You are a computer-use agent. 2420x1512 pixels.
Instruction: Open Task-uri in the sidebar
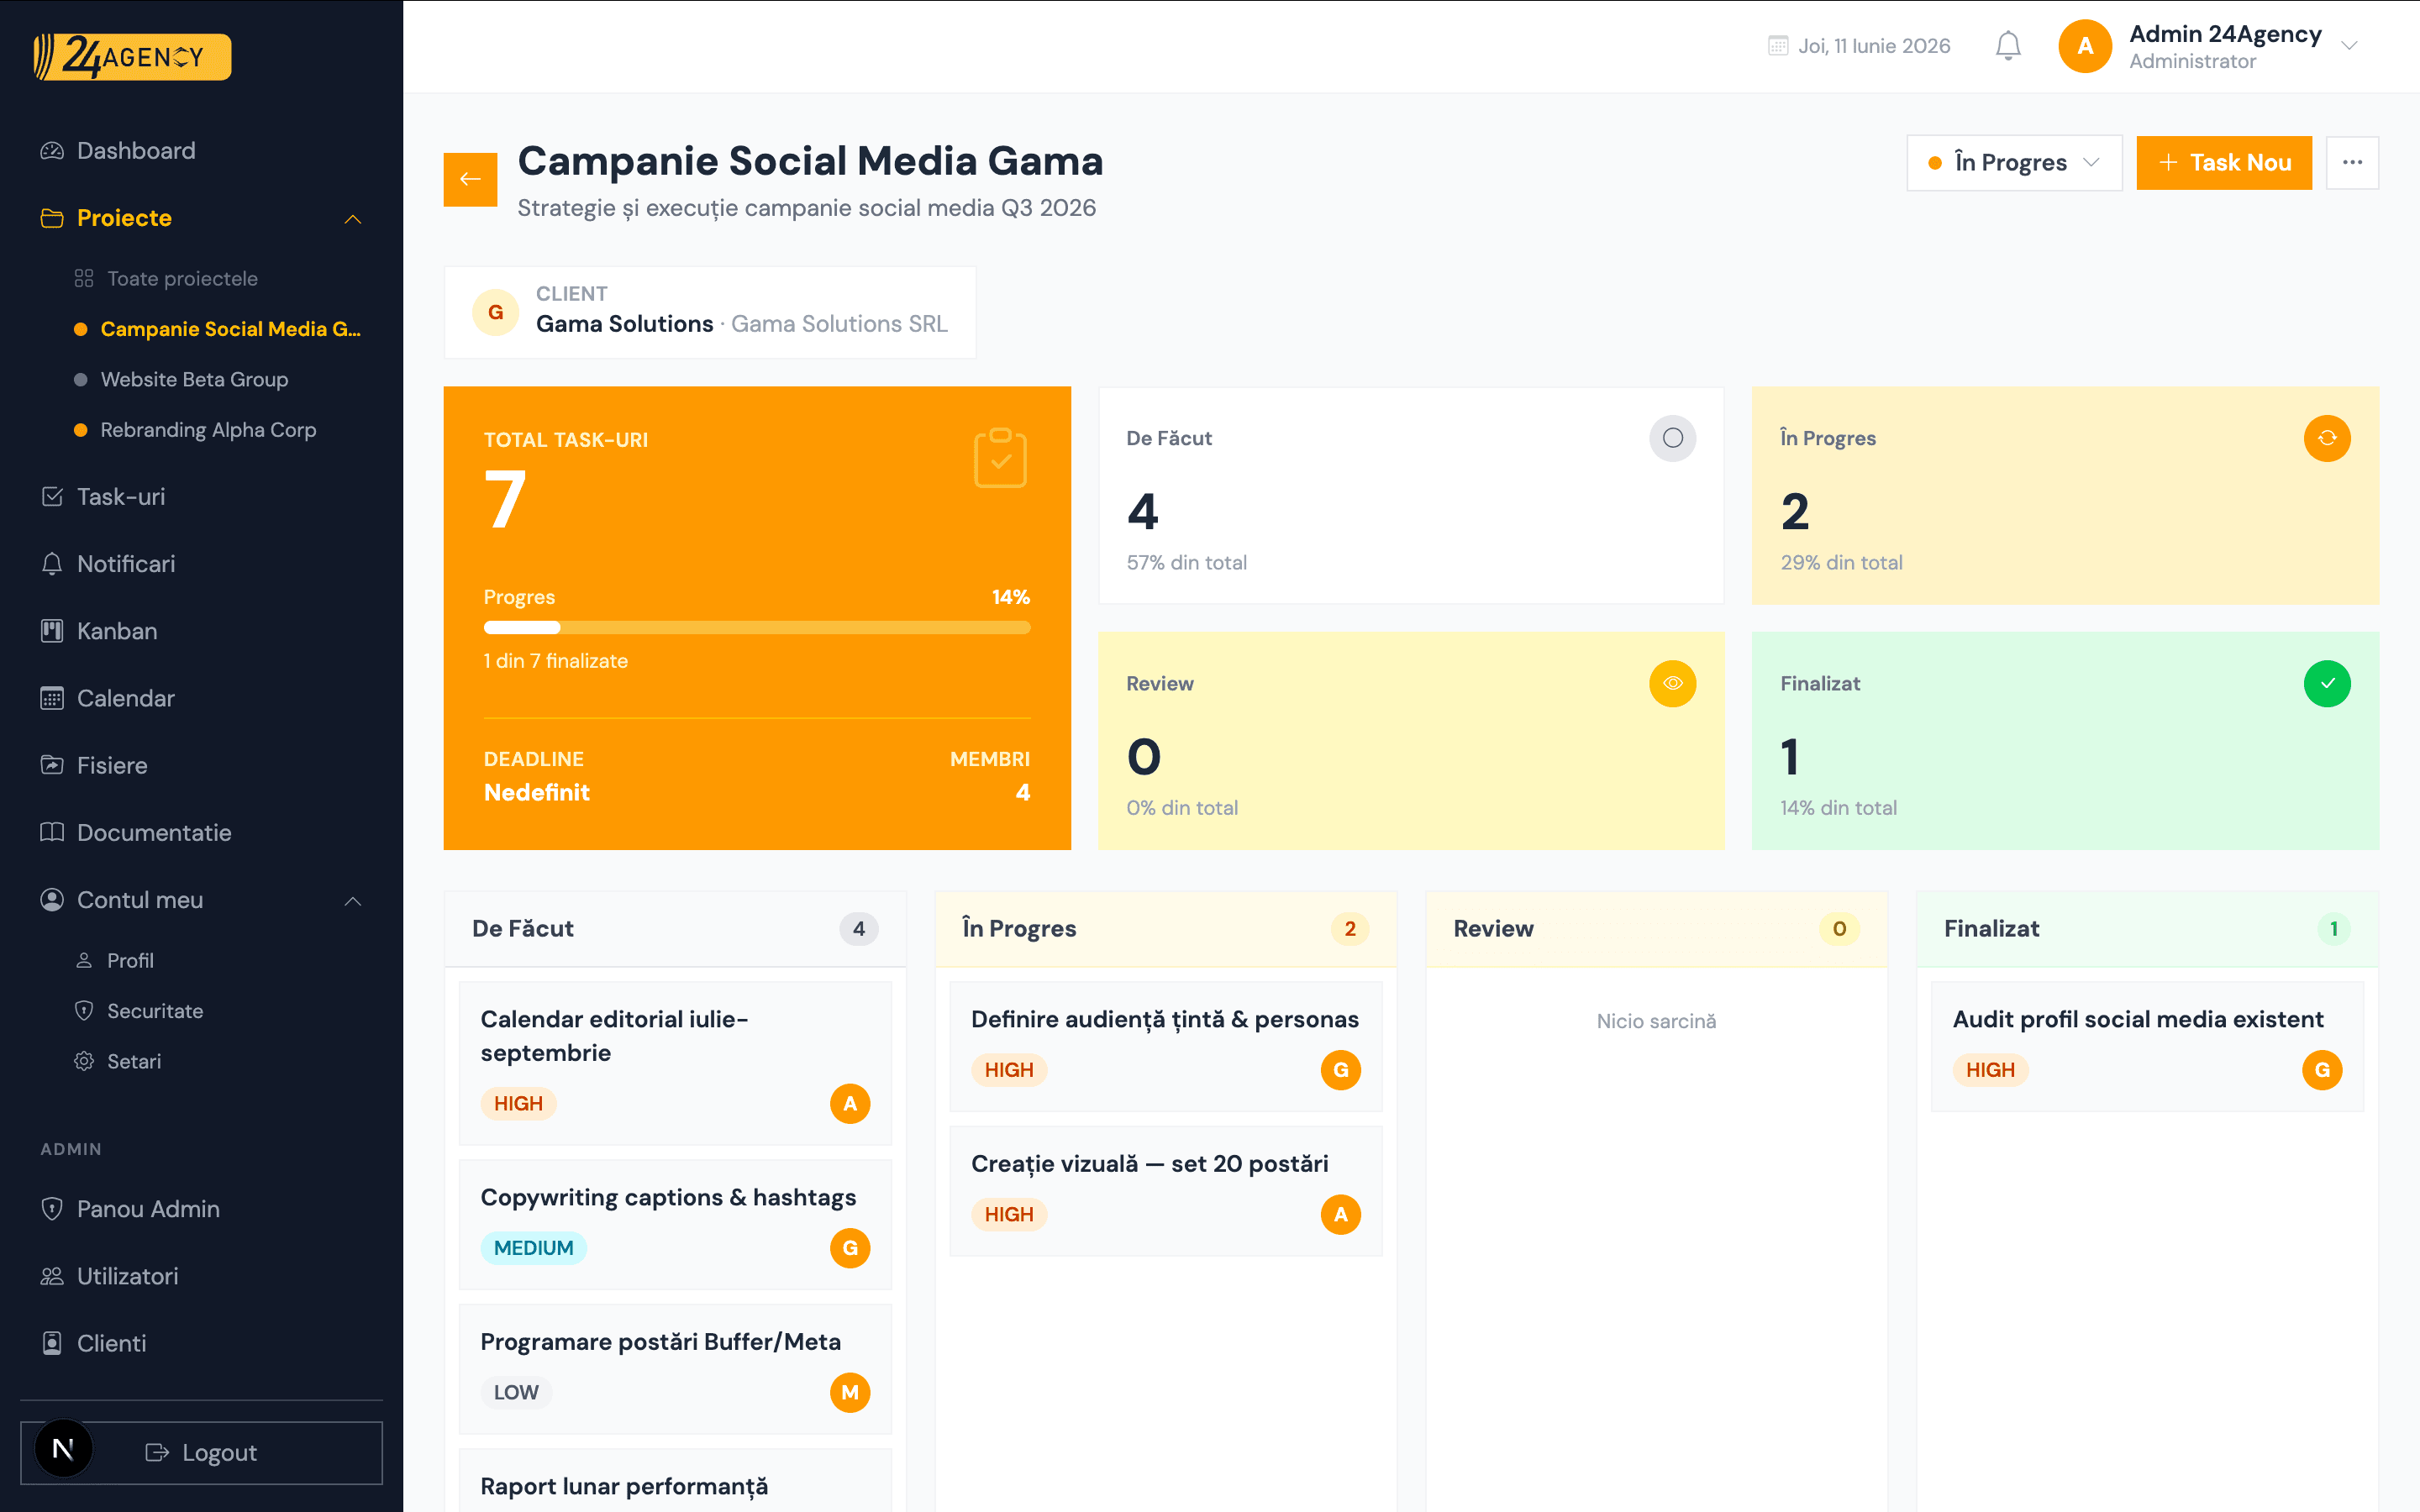(x=201, y=497)
